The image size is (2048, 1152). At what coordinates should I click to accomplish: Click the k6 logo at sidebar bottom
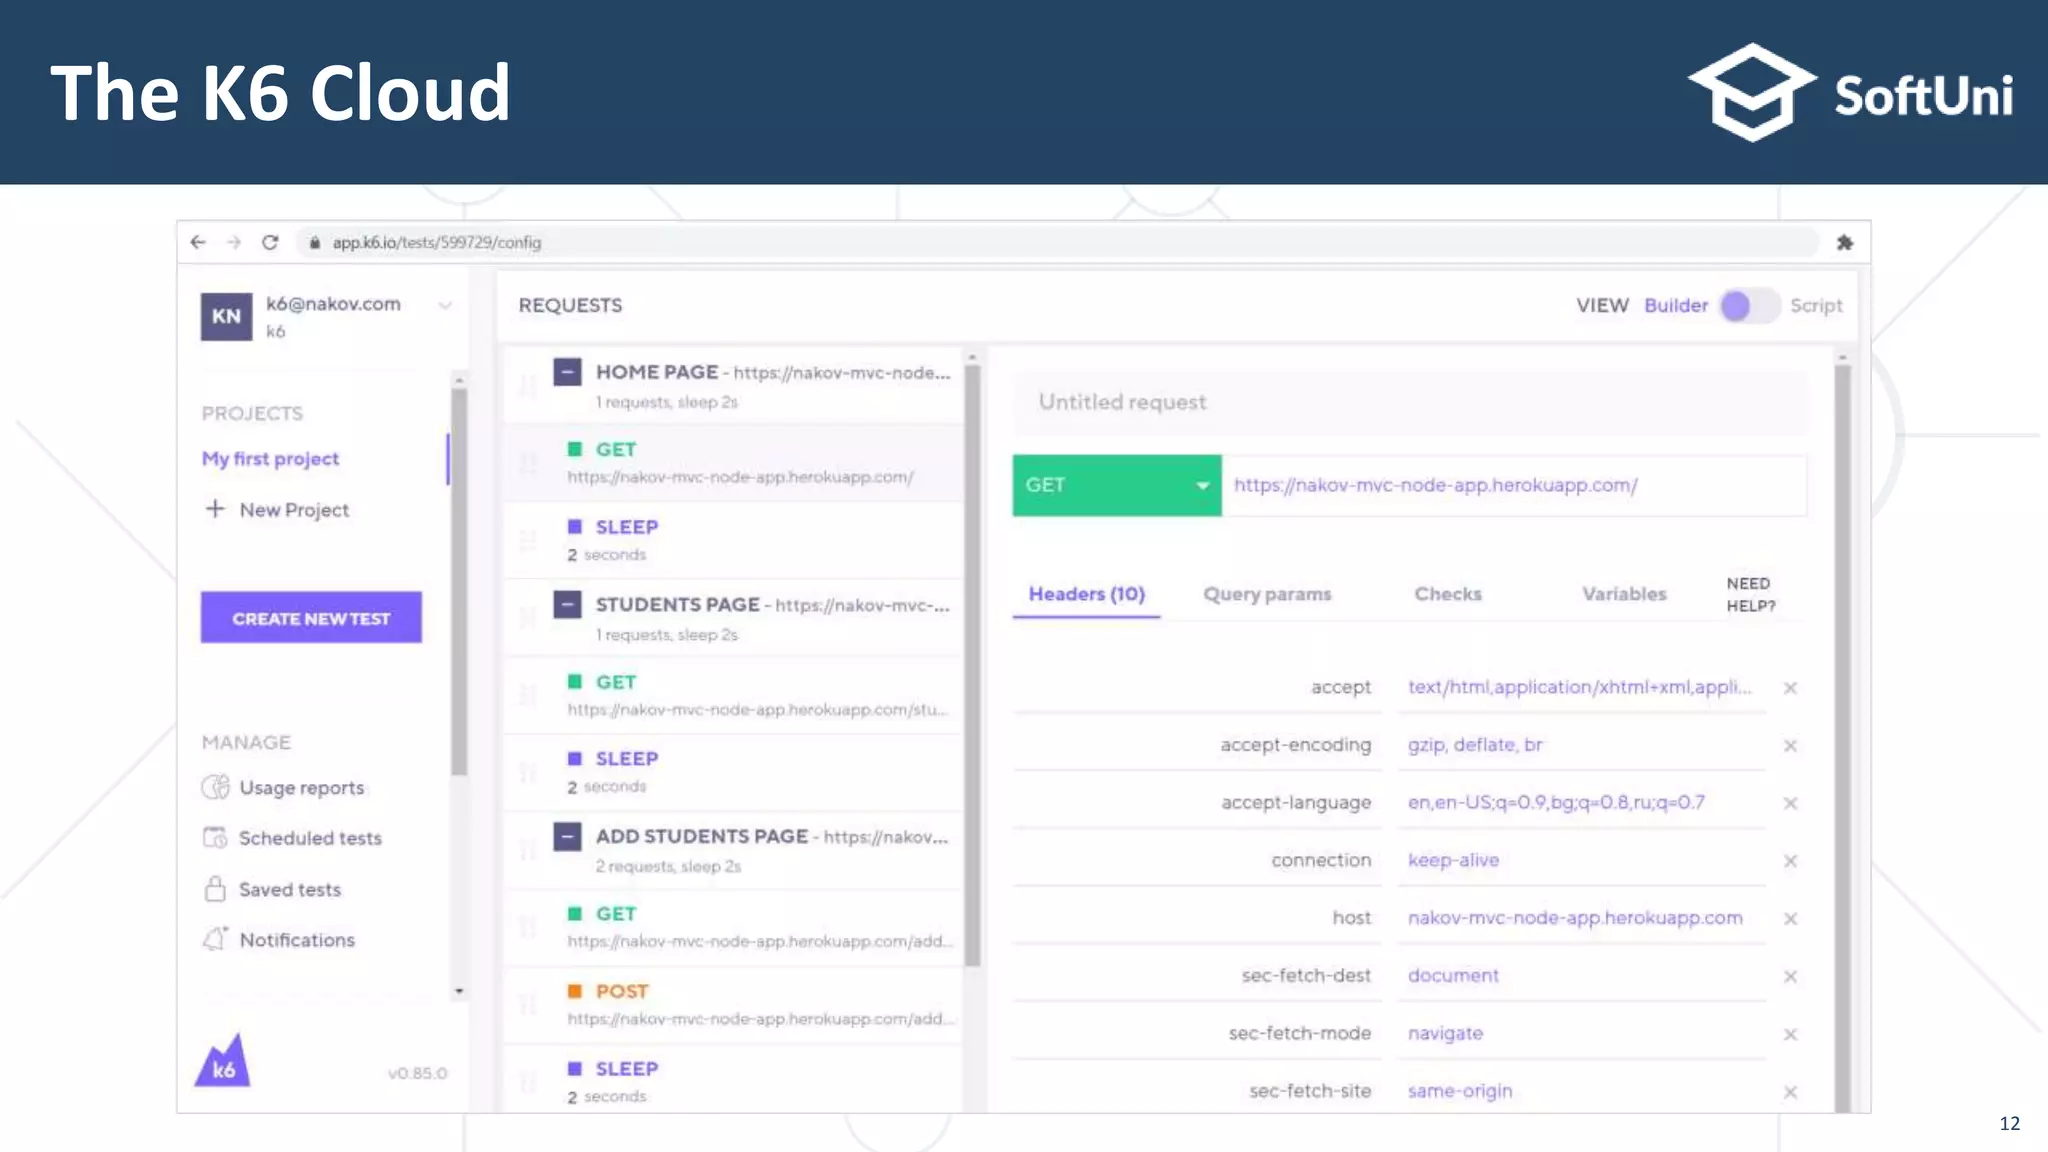tap(223, 1062)
